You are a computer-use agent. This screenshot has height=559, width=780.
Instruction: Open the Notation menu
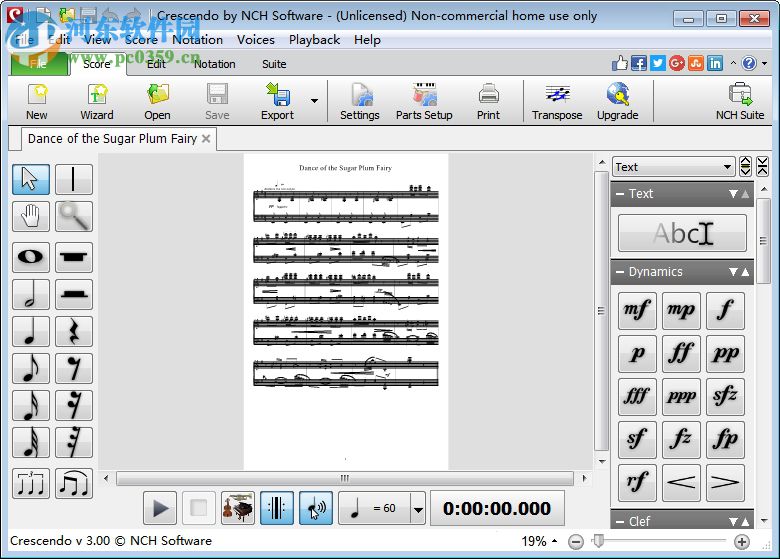click(x=197, y=40)
